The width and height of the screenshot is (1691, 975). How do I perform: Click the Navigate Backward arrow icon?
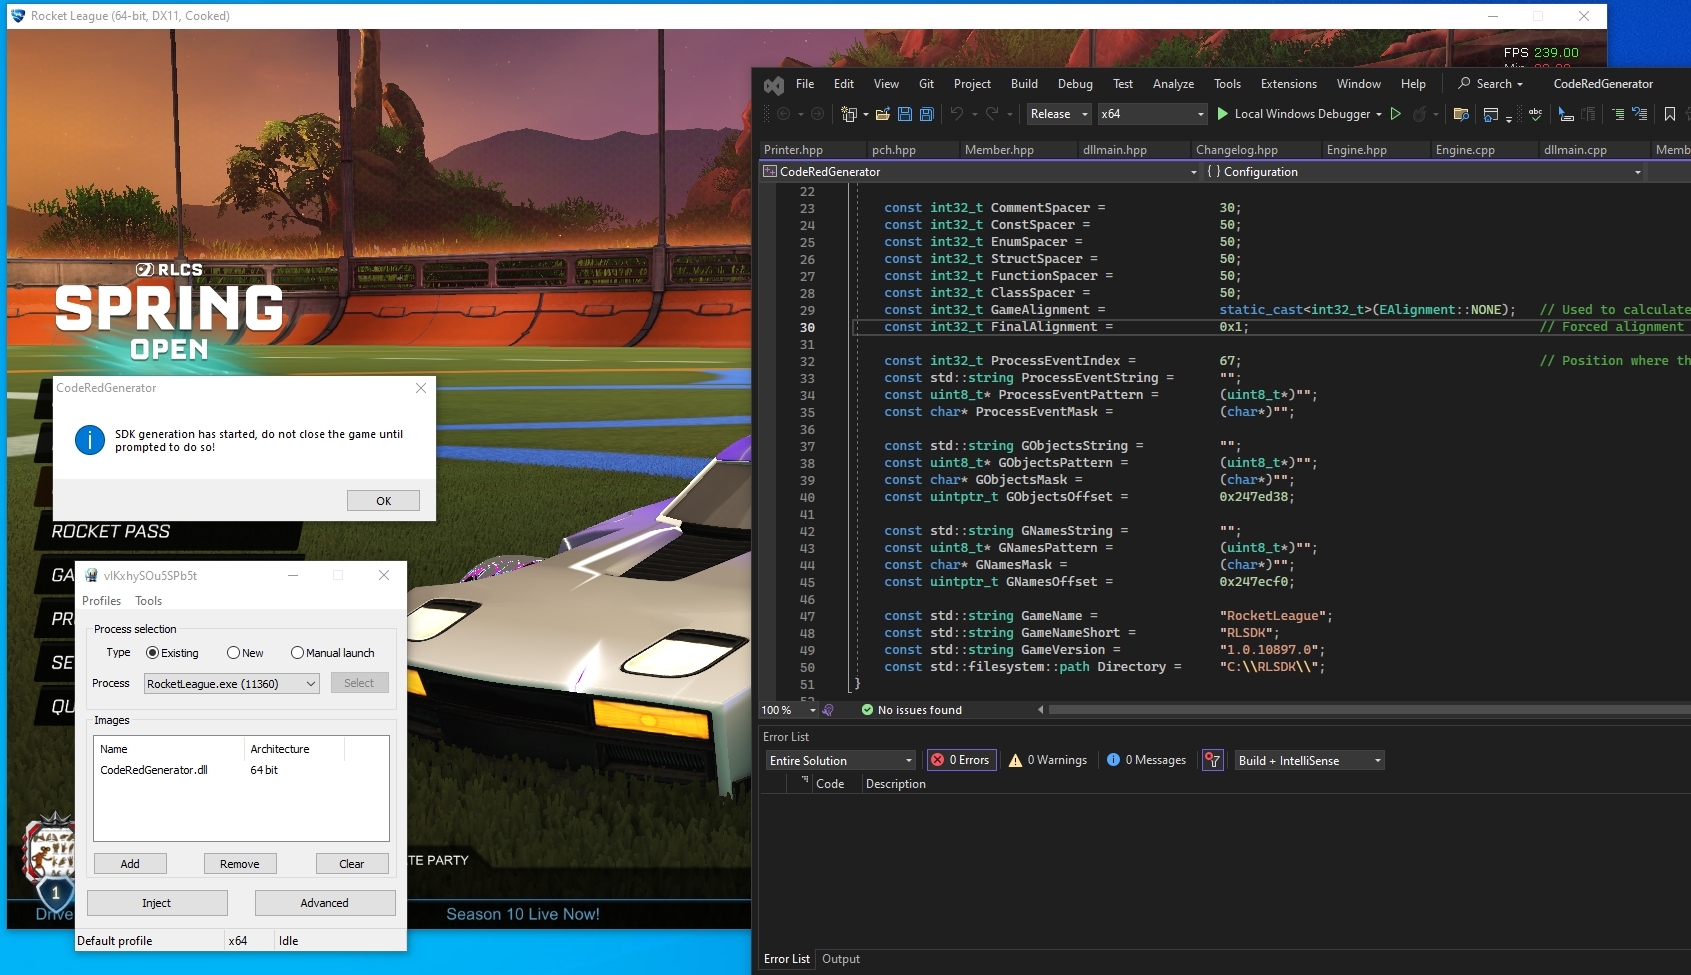tap(784, 114)
